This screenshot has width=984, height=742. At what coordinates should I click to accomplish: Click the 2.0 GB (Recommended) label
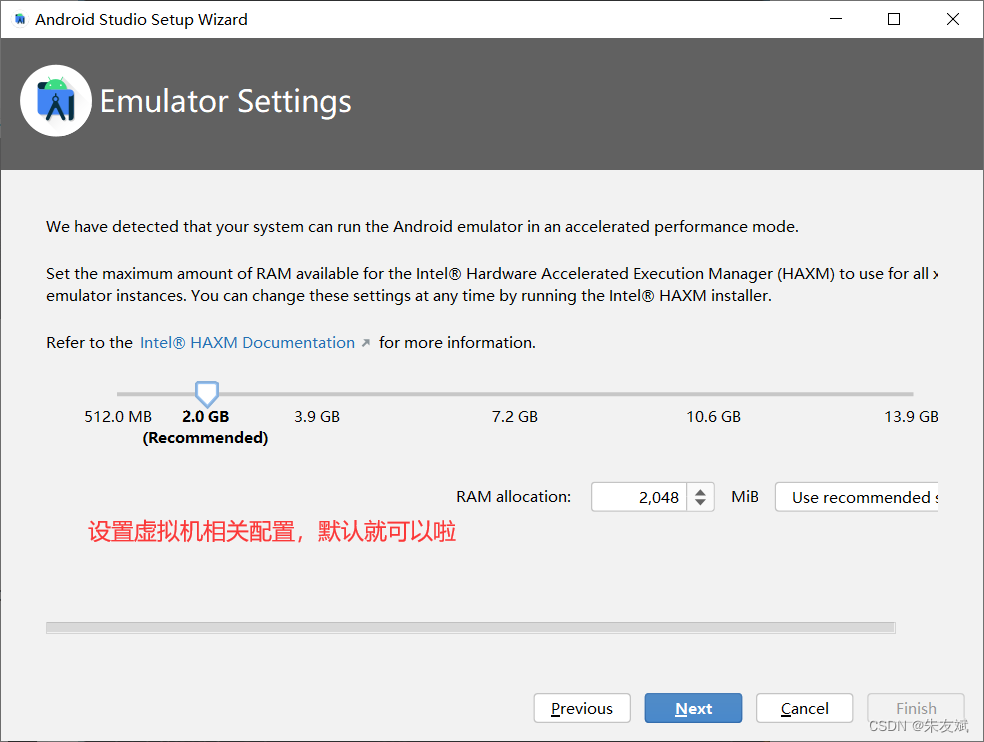pyautogui.click(x=205, y=427)
